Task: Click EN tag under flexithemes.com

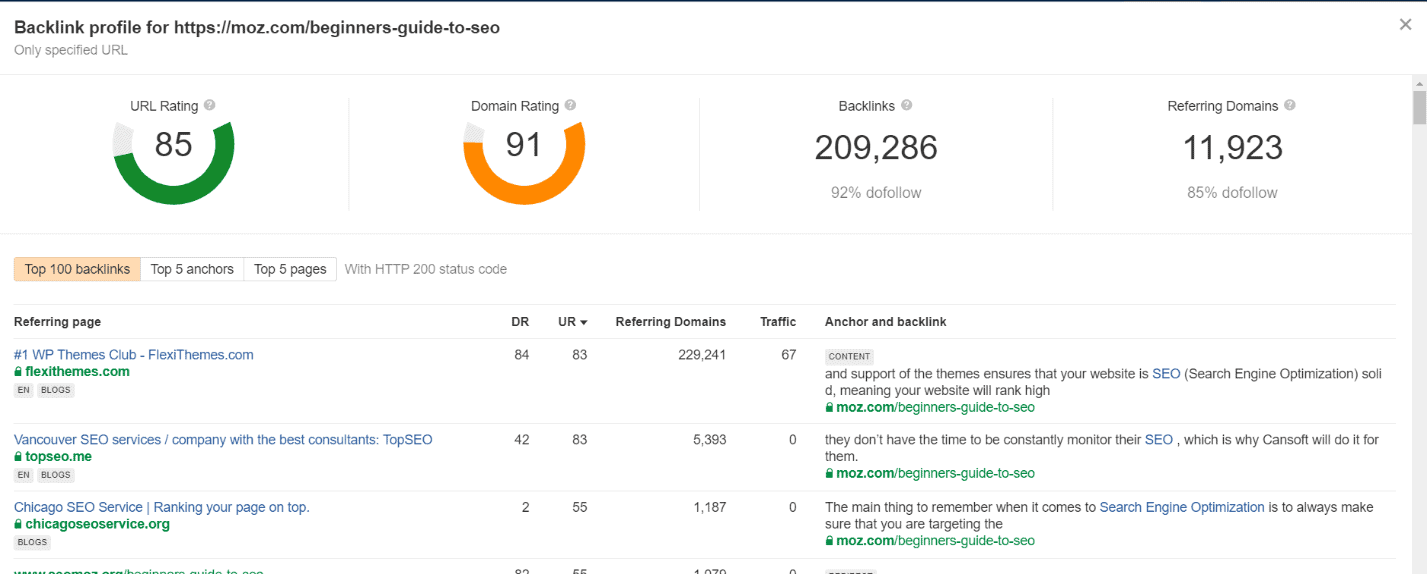Action: point(23,390)
